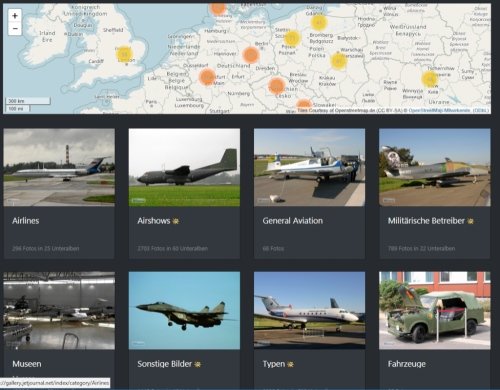Open the Museen album thumbnail
500x390 pixels.
[x=59, y=311]
